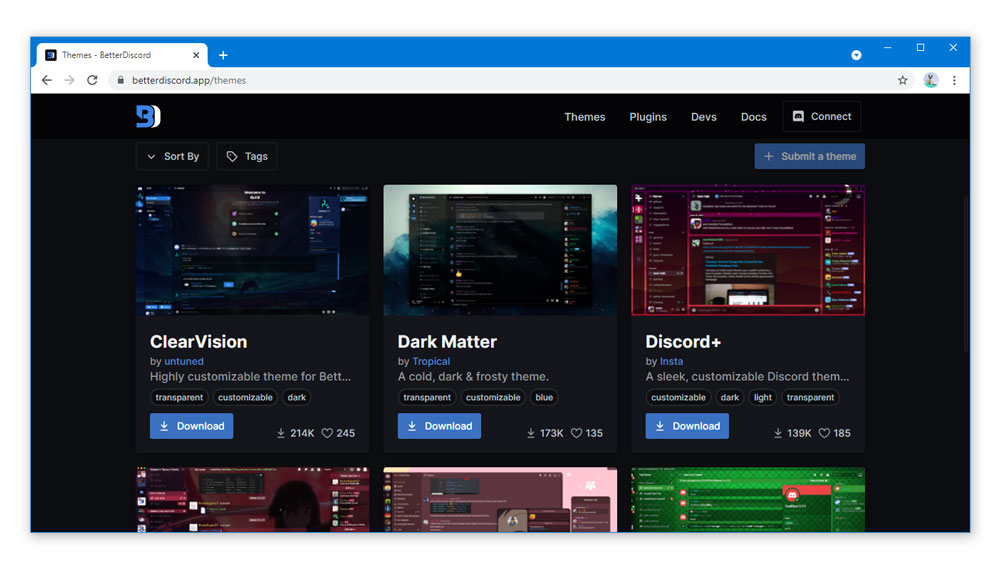This screenshot has height=568, width=1000.
Task: Click the customizable tag on Discord+
Action: click(x=678, y=397)
